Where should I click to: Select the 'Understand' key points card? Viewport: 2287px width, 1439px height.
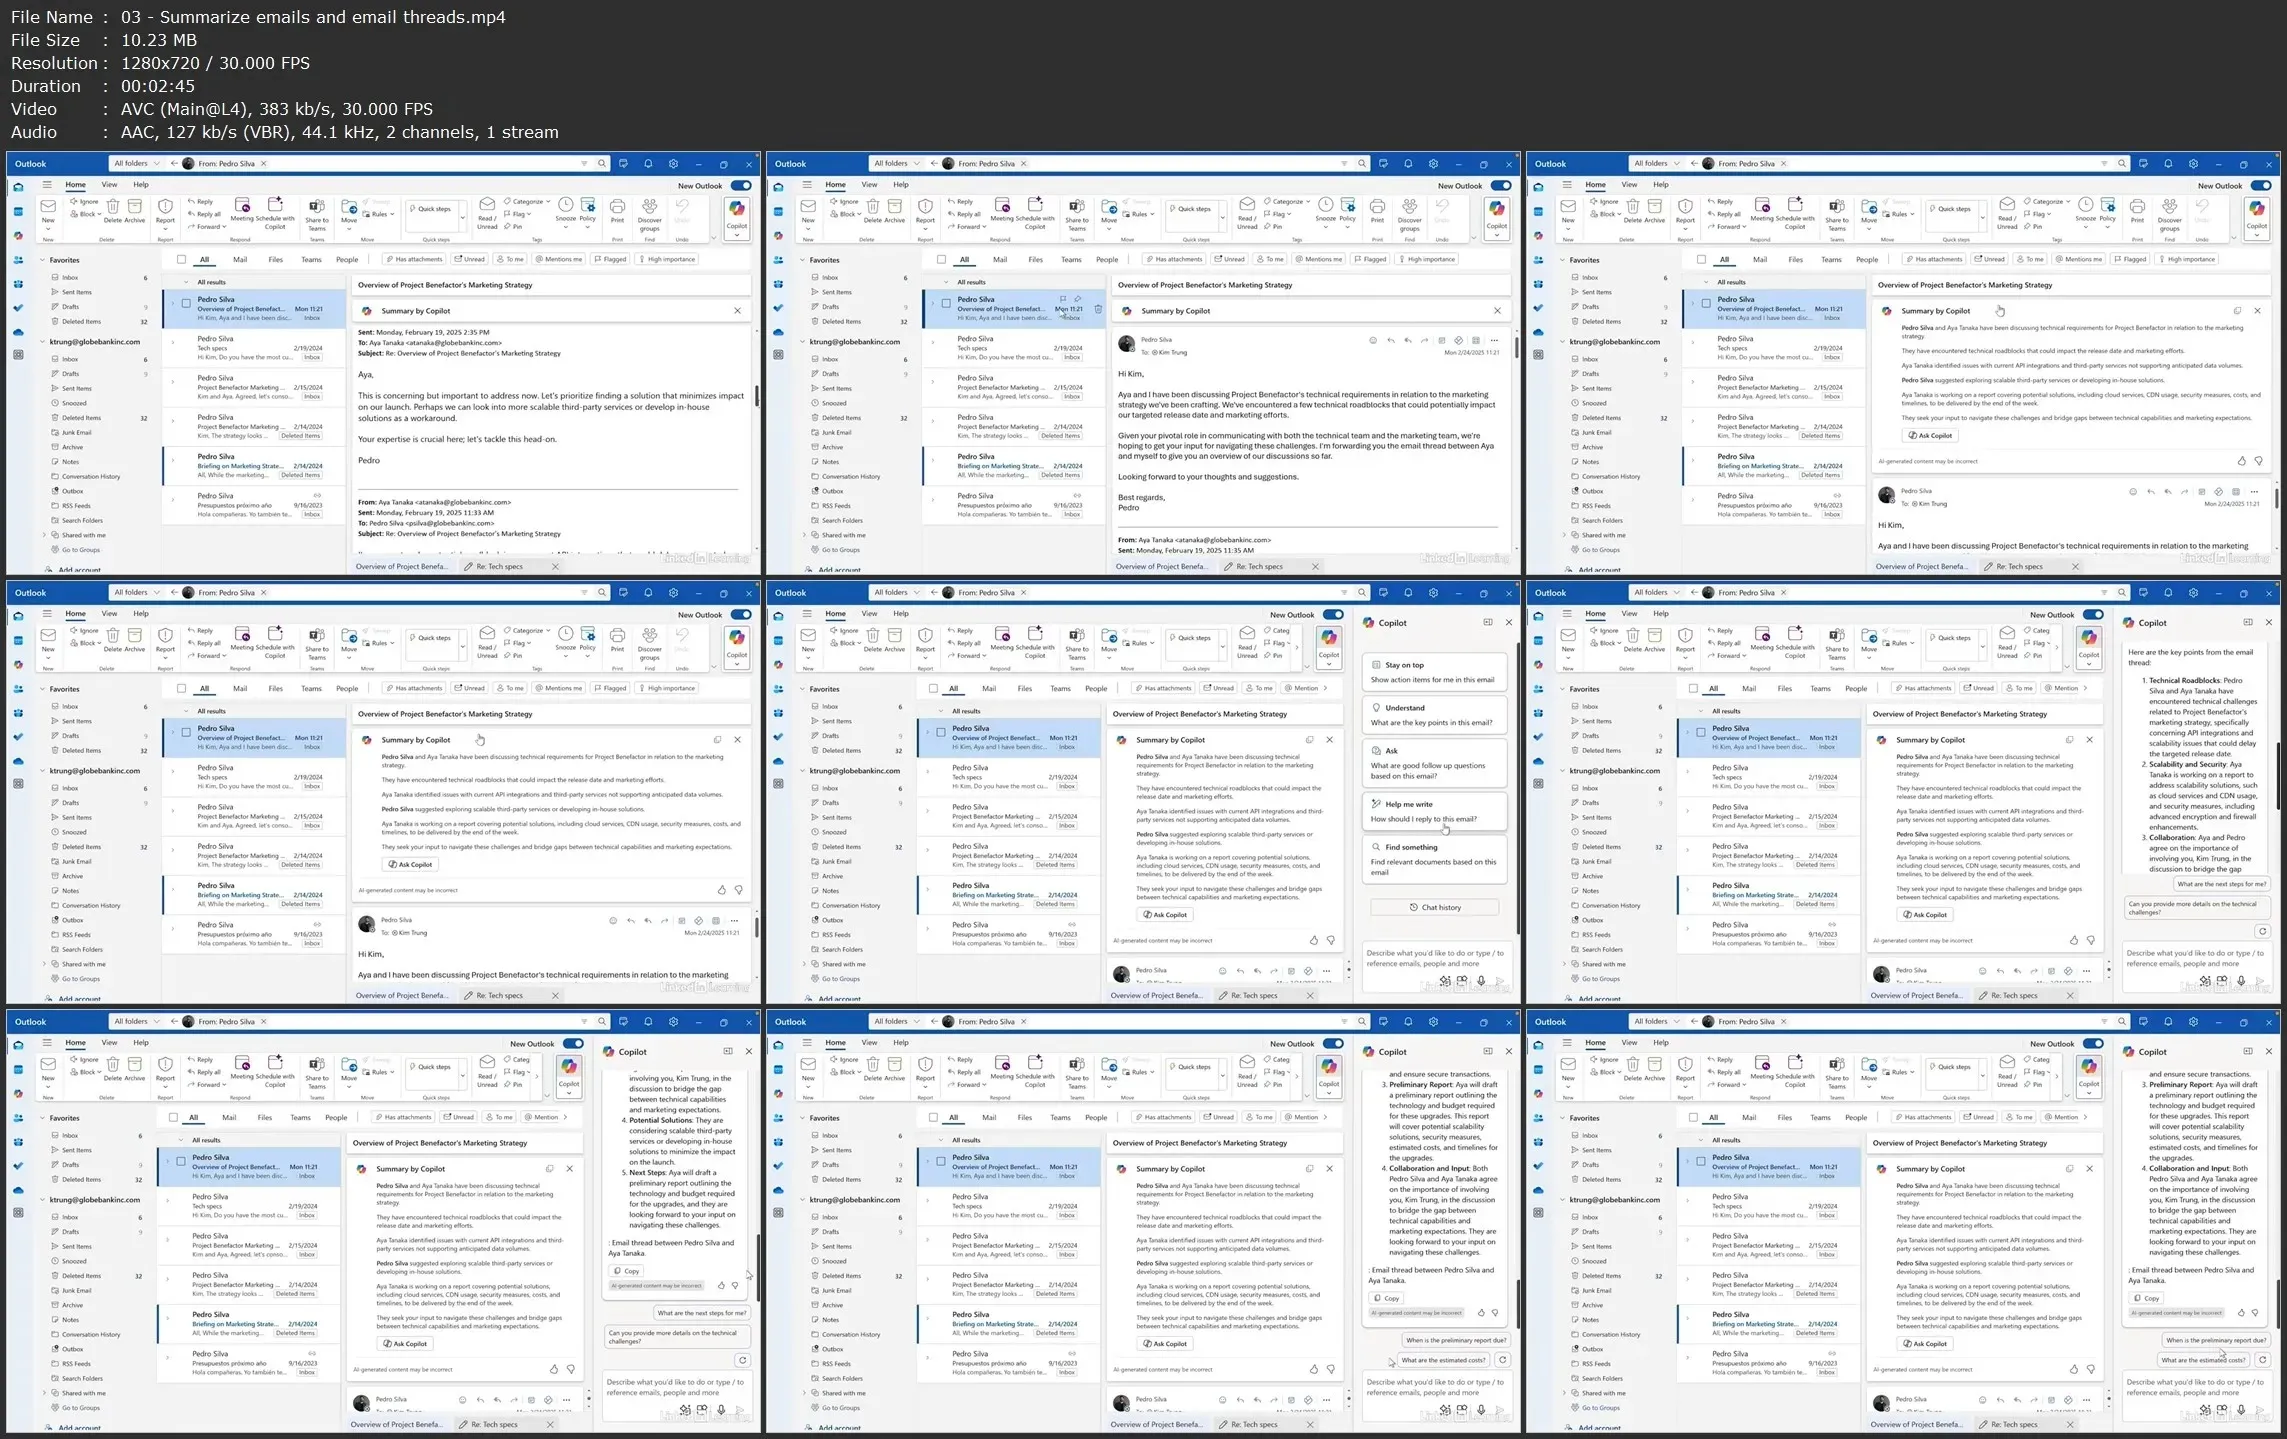point(1434,715)
